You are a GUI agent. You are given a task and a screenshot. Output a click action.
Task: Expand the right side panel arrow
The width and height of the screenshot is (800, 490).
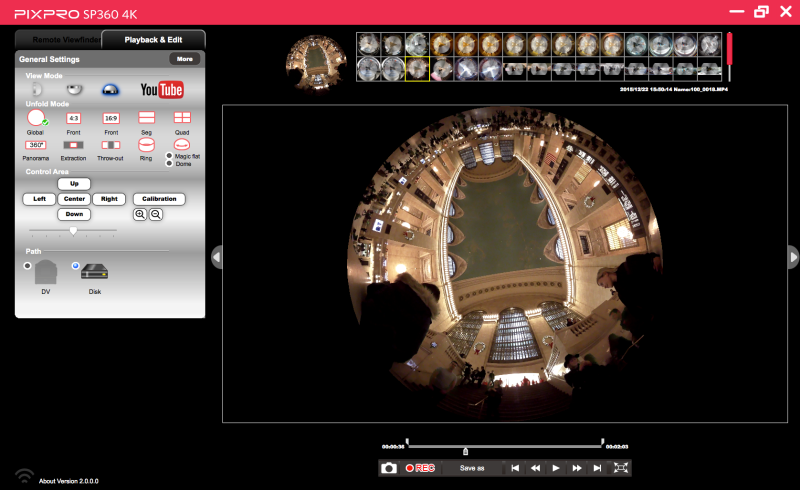coord(793,257)
